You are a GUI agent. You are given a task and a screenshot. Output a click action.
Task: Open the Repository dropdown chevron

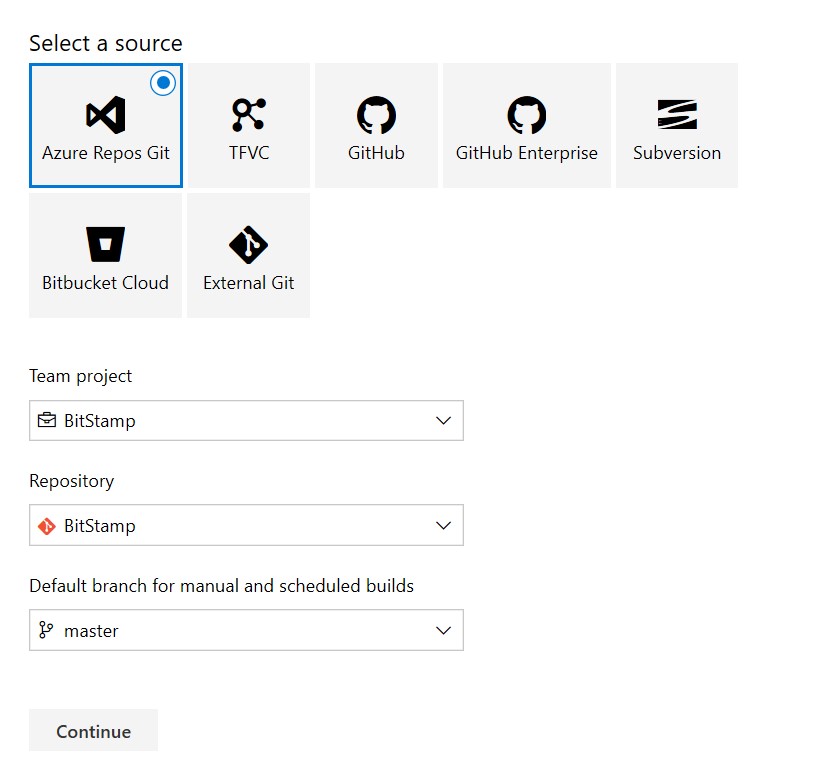[443, 525]
